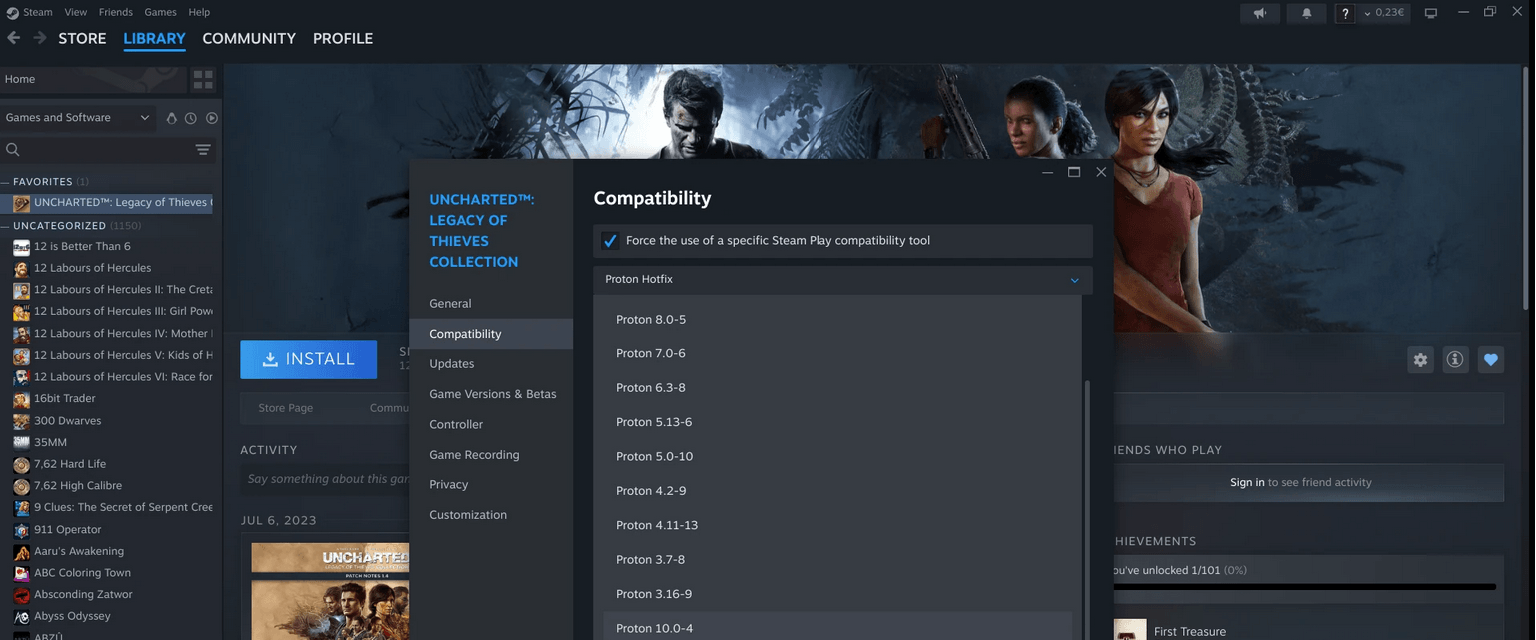Toggle the favorite heart icon
Image resolution: width=1536 pixels, height=640 pixels.
[x=1491, y=360]
